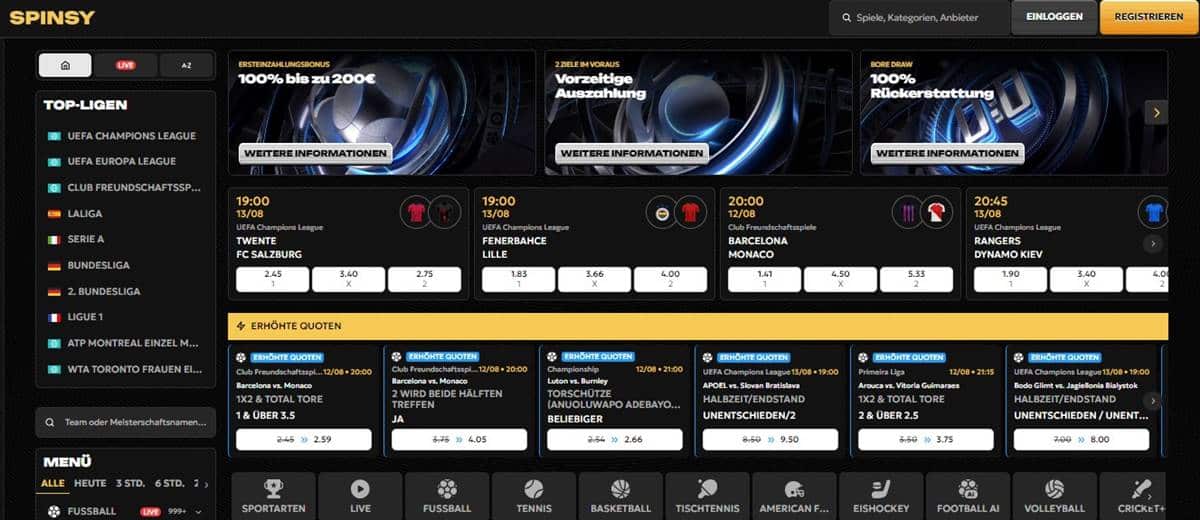The image size is (1200, 520).
Task: Show next featured matches with arrow
Action: [x=1153, y=243]
